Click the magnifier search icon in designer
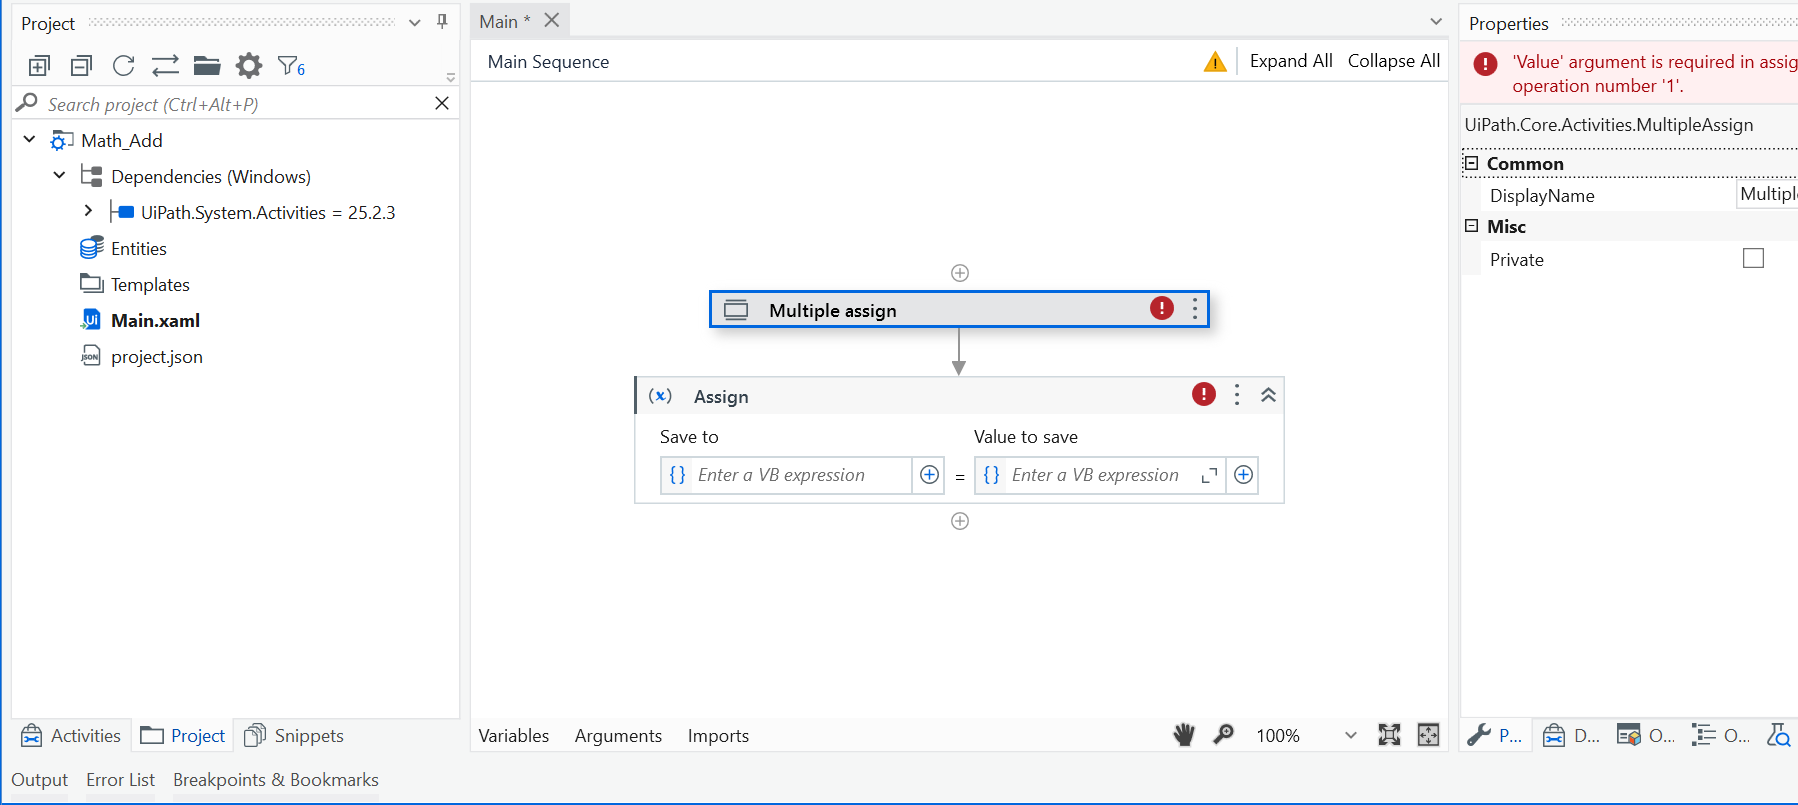The height and width of the screenshot is (805, 1798). click(1223, 735)
